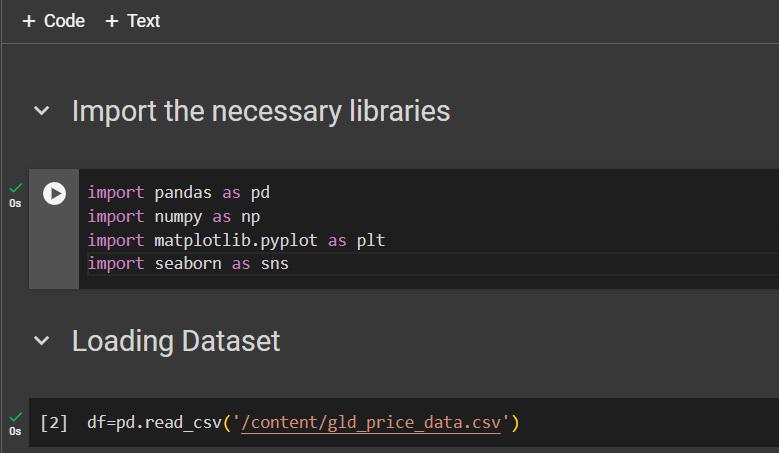779x453 pixels.
Task: Add a new code cell with + Code
Action: [54, 21]
